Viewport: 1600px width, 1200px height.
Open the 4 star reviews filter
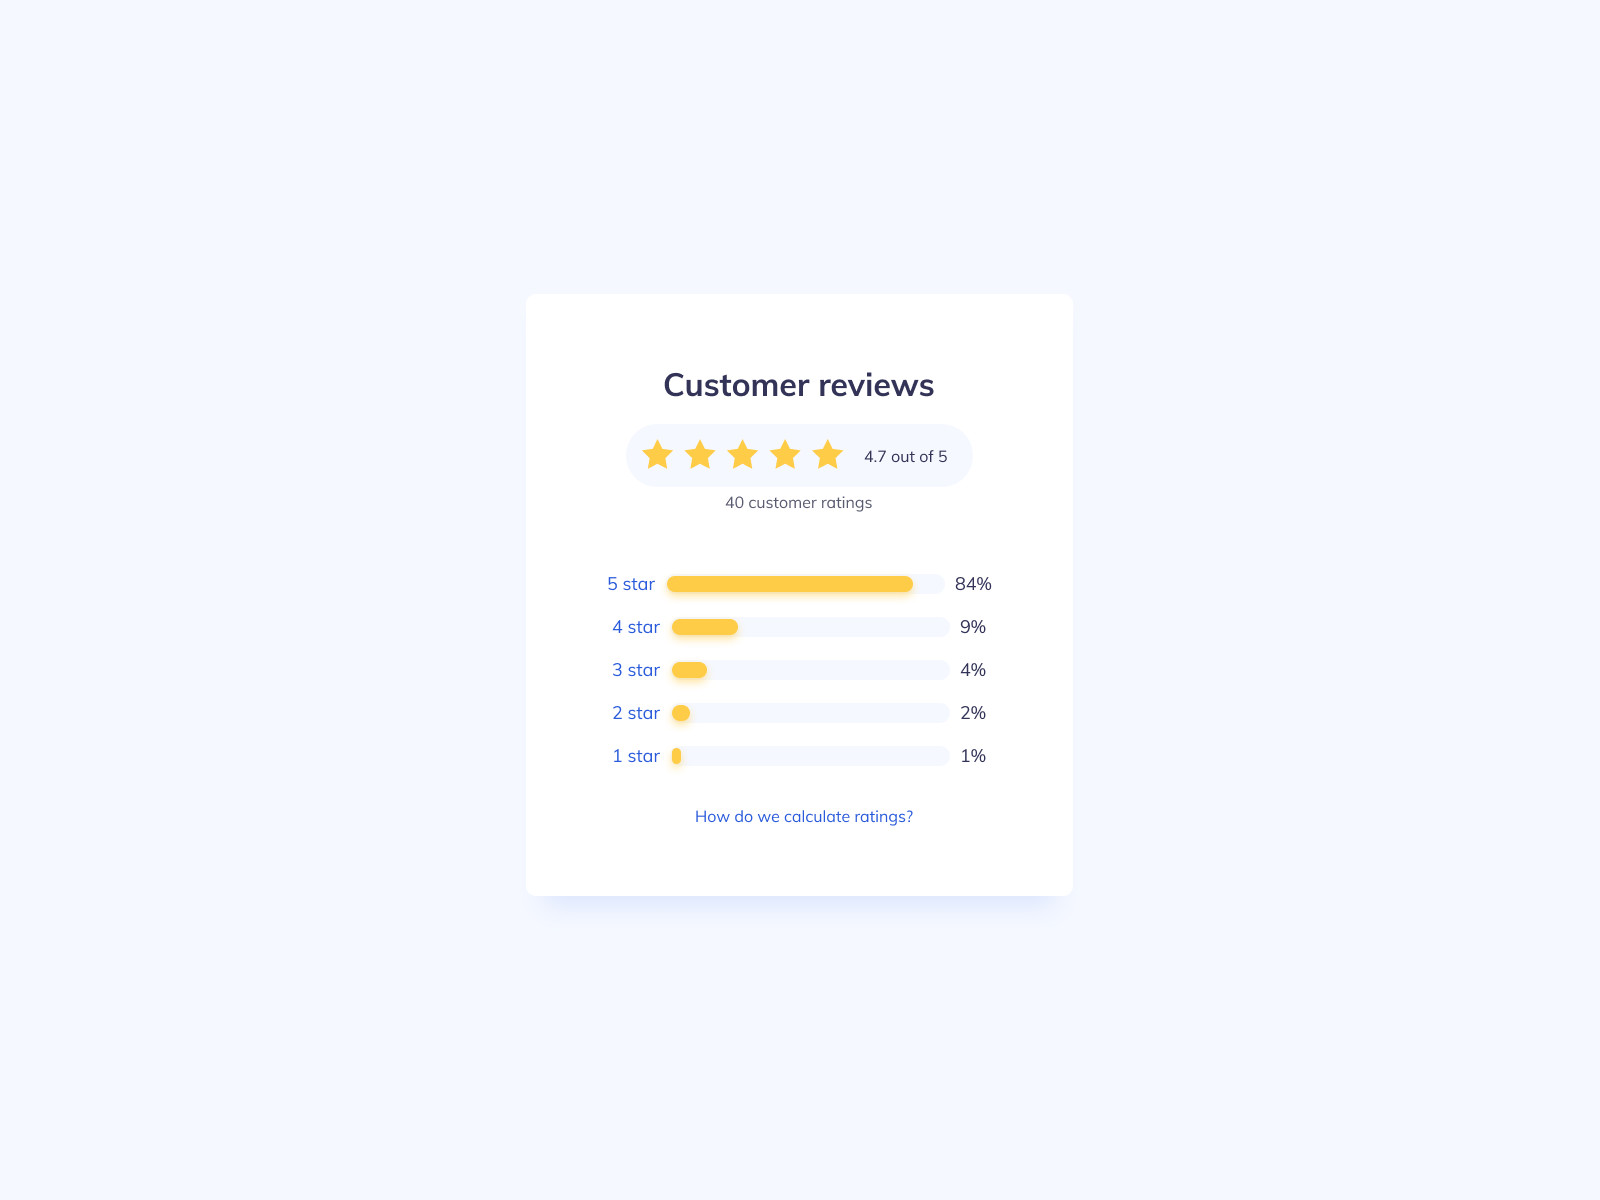(x=636, y=627)
